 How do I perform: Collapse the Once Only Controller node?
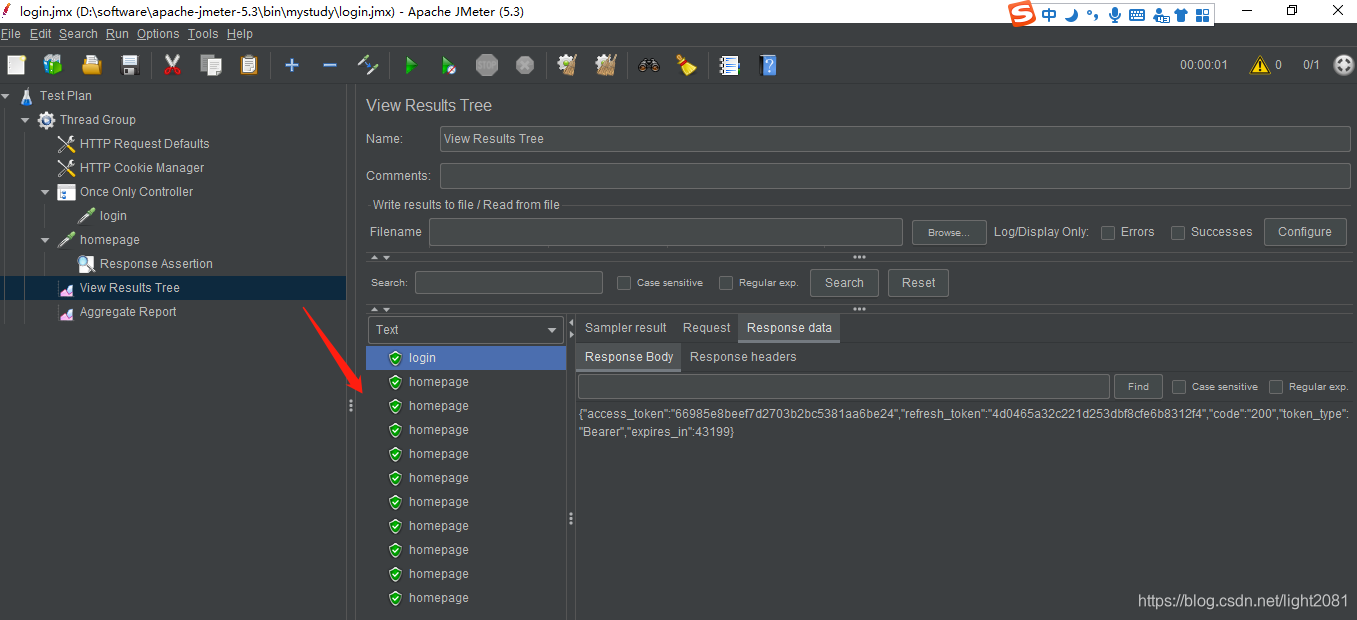click(45, 192)
